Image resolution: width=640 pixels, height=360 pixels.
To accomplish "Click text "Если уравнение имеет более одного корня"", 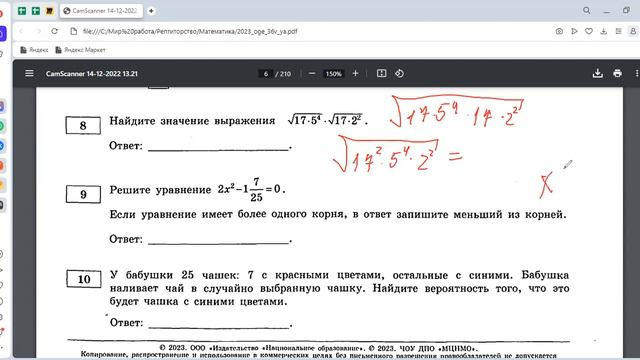I will pos(227,214).
